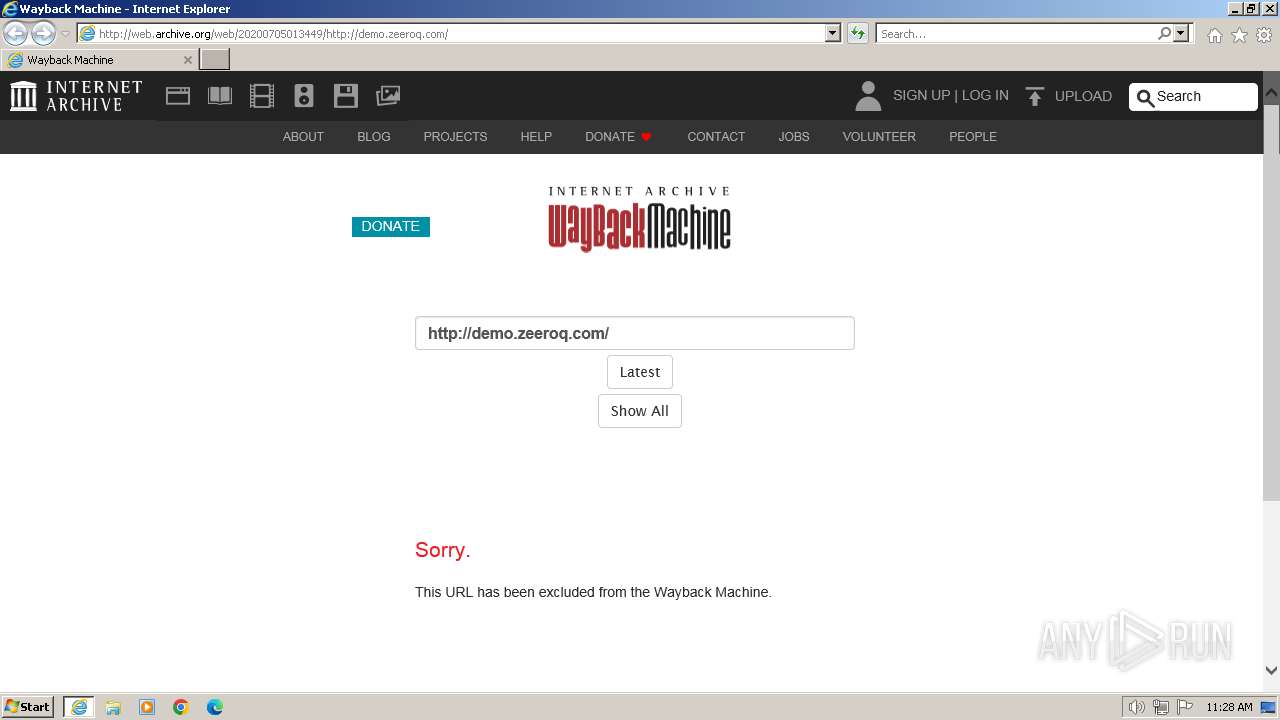
Task: Click the user avatar icon
Action: [x=868, y=96]
